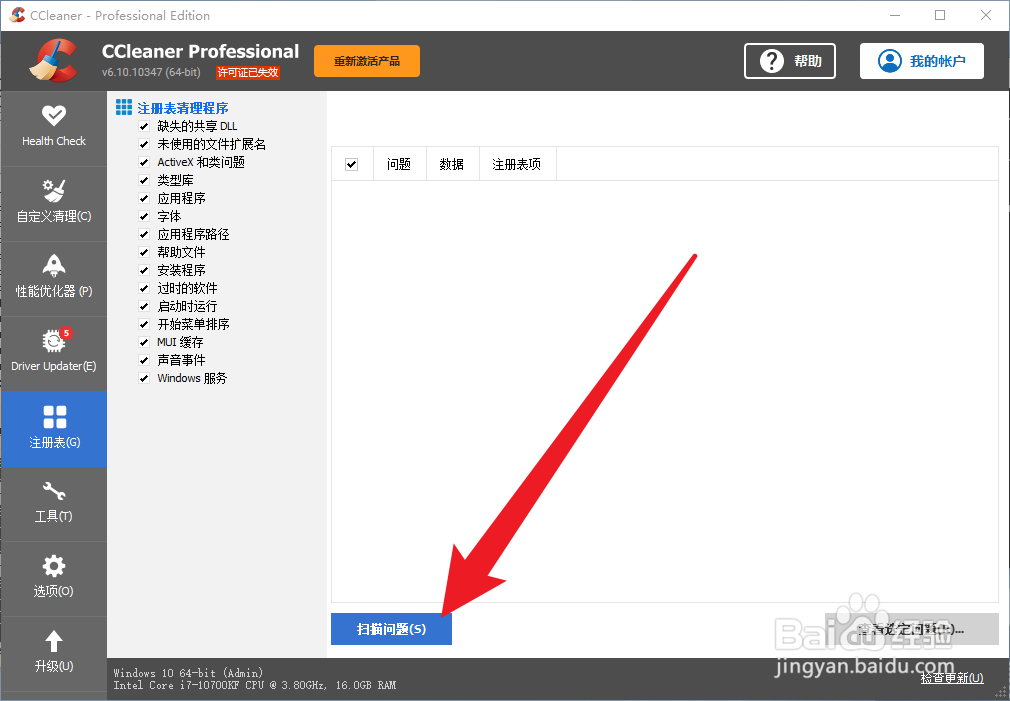Screen dimensions: 1010x701
Task: Maximize the CCleaner window
Action: coord(940,15)
